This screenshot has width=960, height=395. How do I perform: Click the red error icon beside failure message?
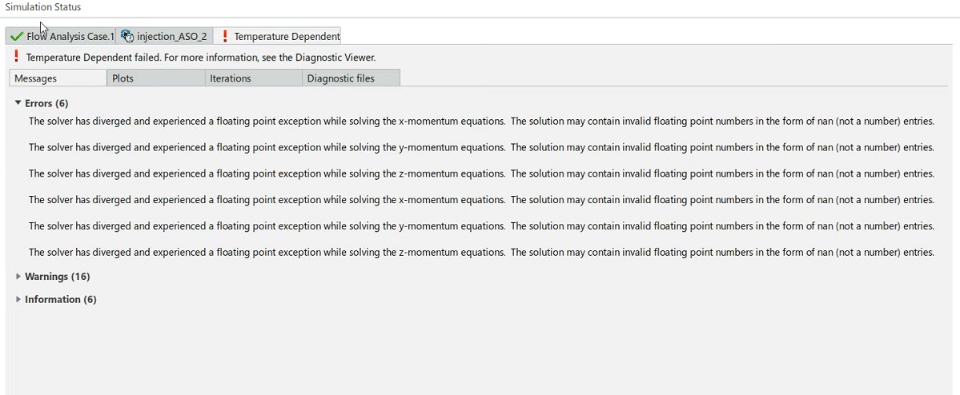click(x=17, y=58)
